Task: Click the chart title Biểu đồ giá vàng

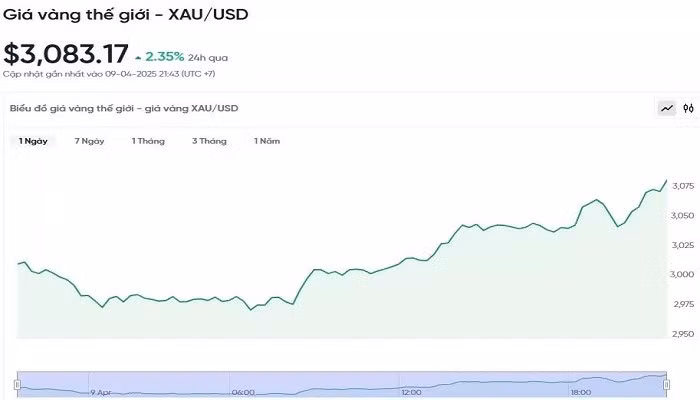Action: coord(124,108)
